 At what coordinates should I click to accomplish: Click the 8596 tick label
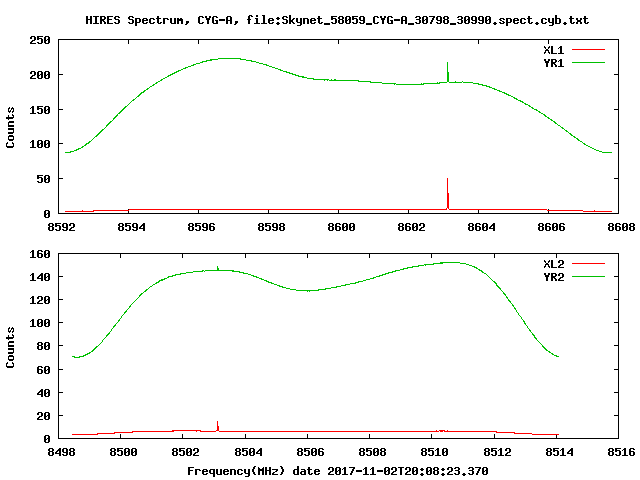[201, 227]
